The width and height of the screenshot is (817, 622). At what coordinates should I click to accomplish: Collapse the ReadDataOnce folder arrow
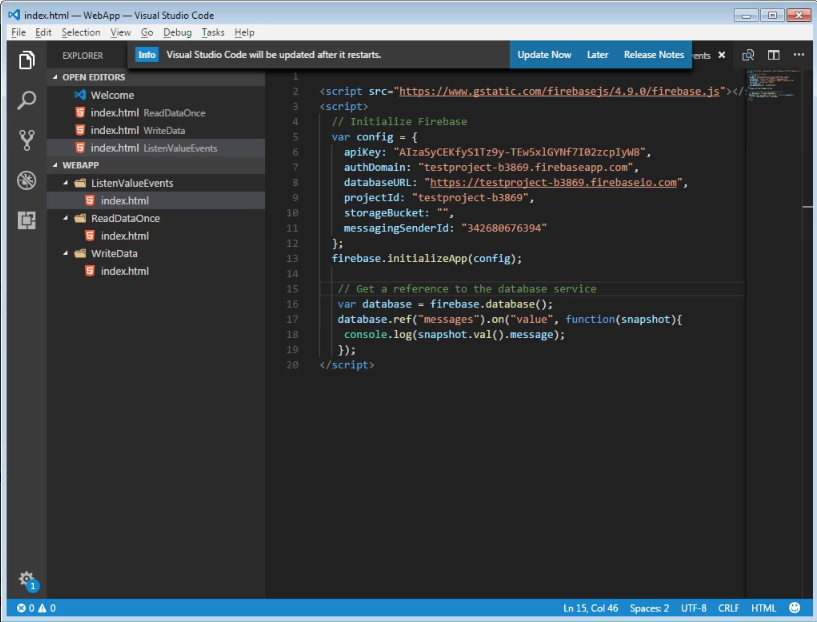click(x=66, y=218)
